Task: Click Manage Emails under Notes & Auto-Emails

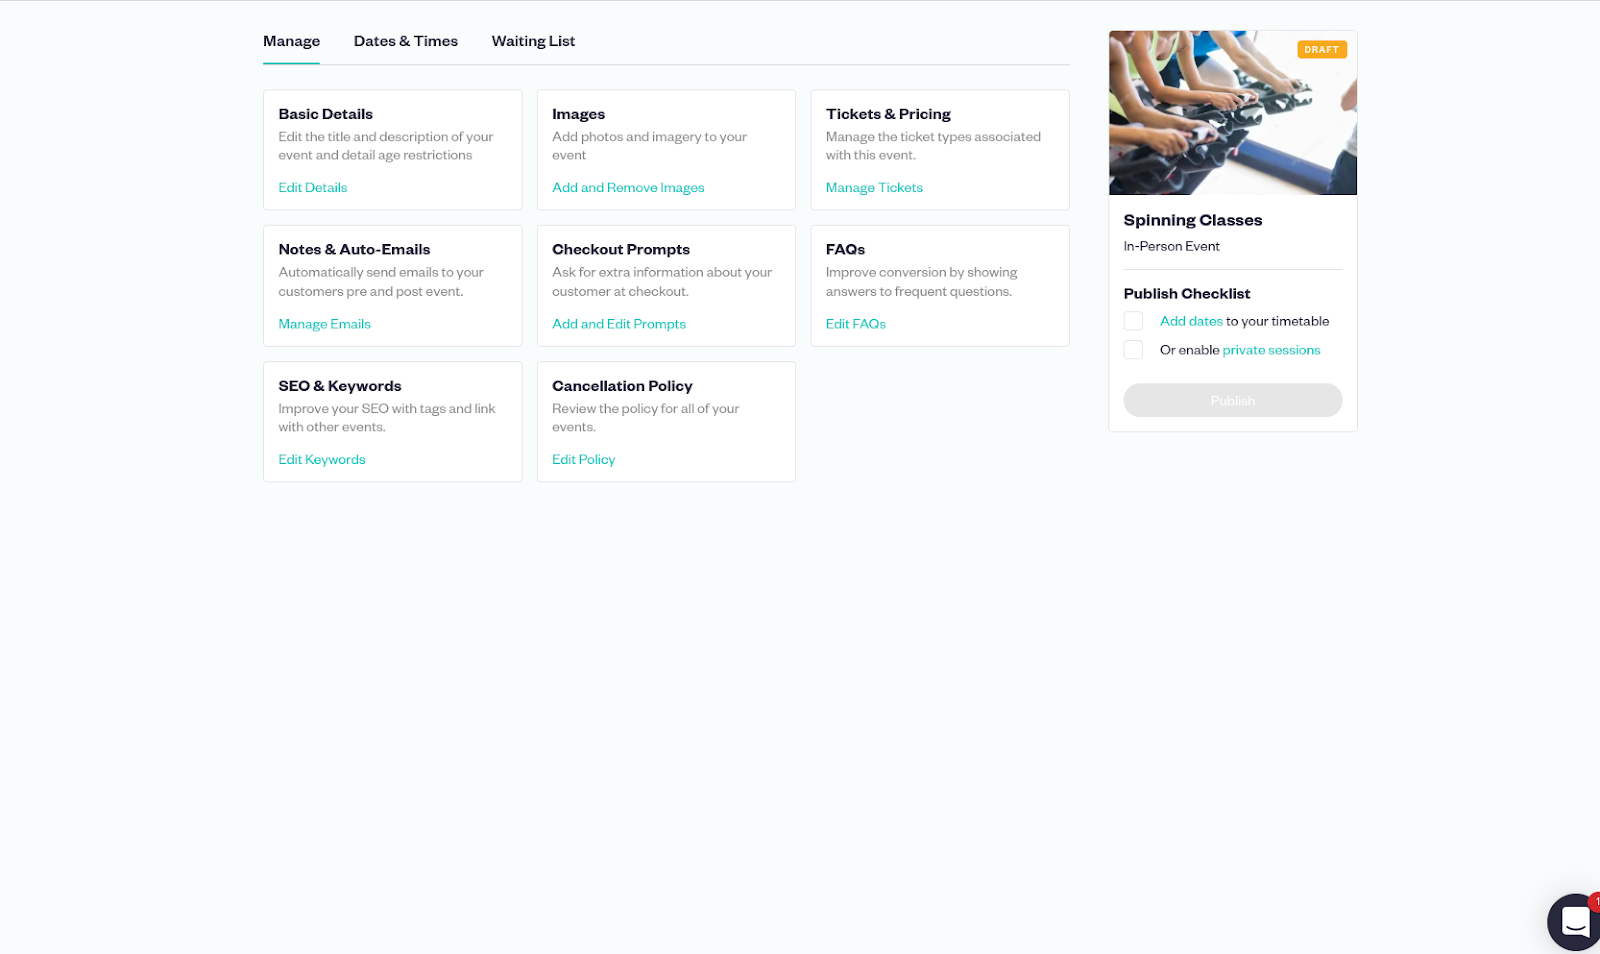Action: click(324, 323)
